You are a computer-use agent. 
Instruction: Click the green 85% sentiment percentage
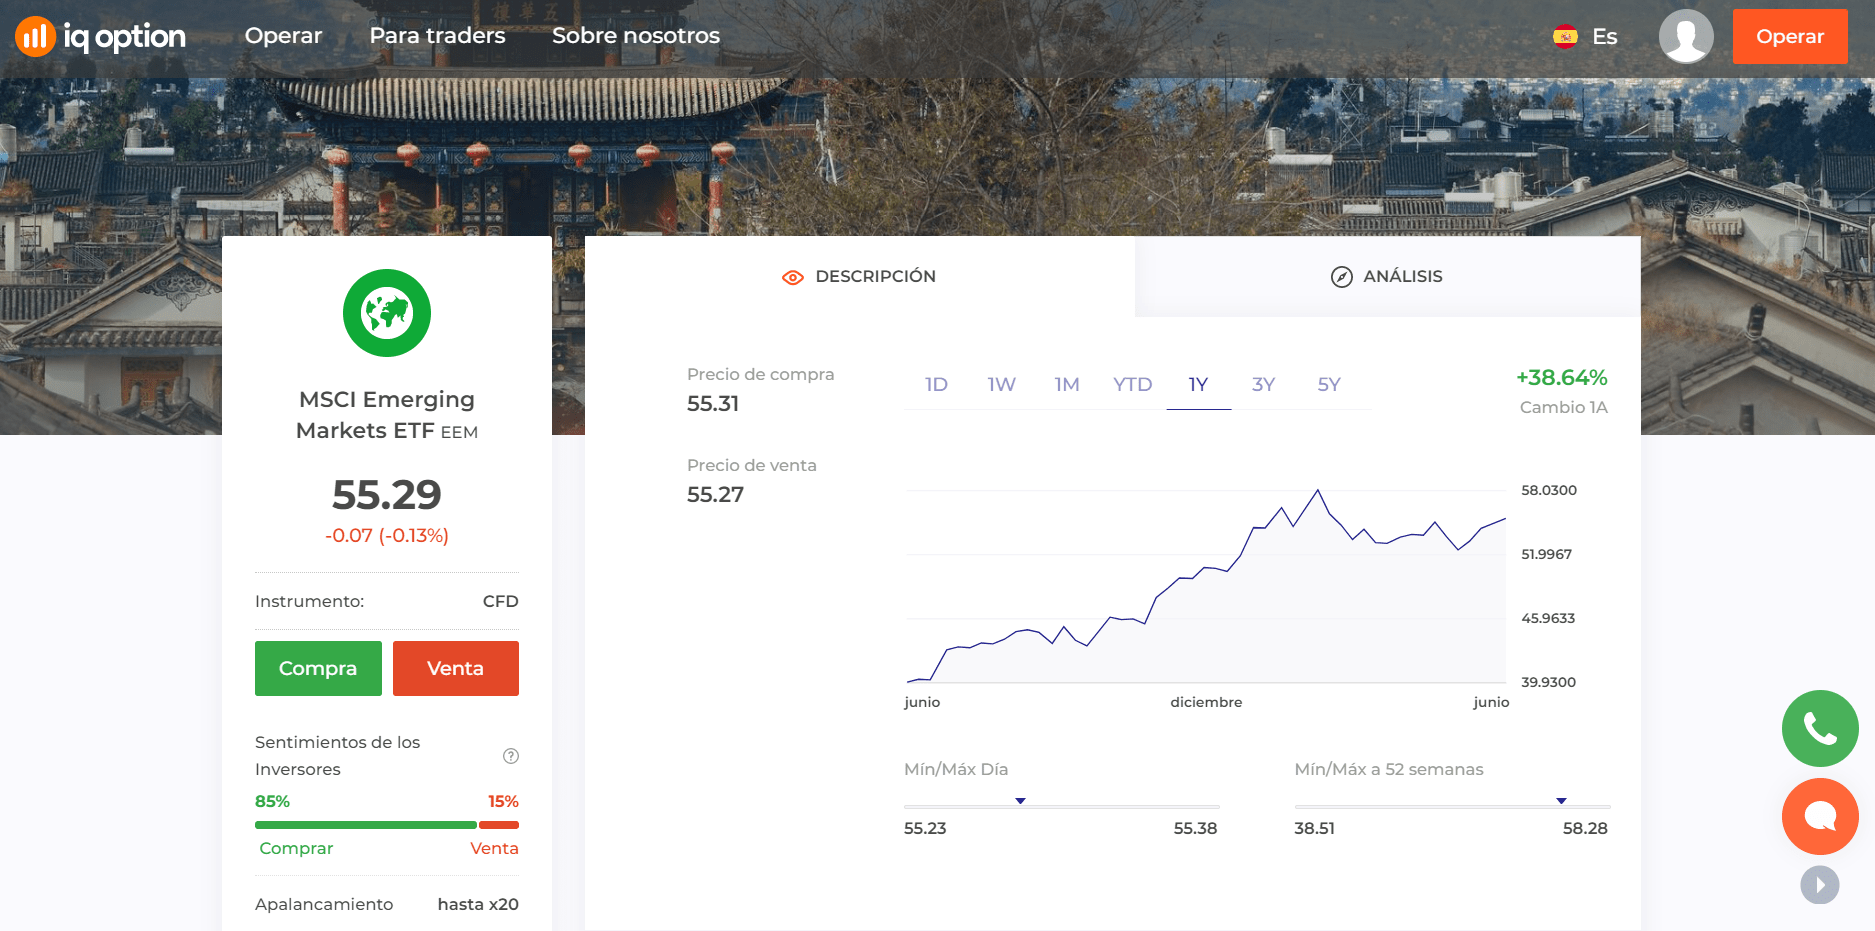(272, 801)
